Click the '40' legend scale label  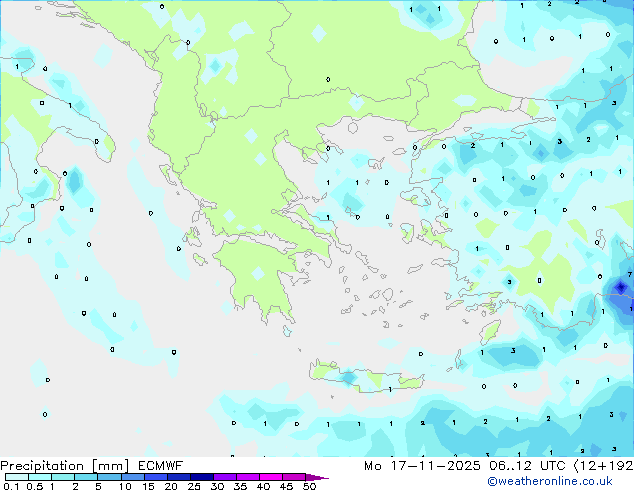pyautogui.click(x=263, y=486)
